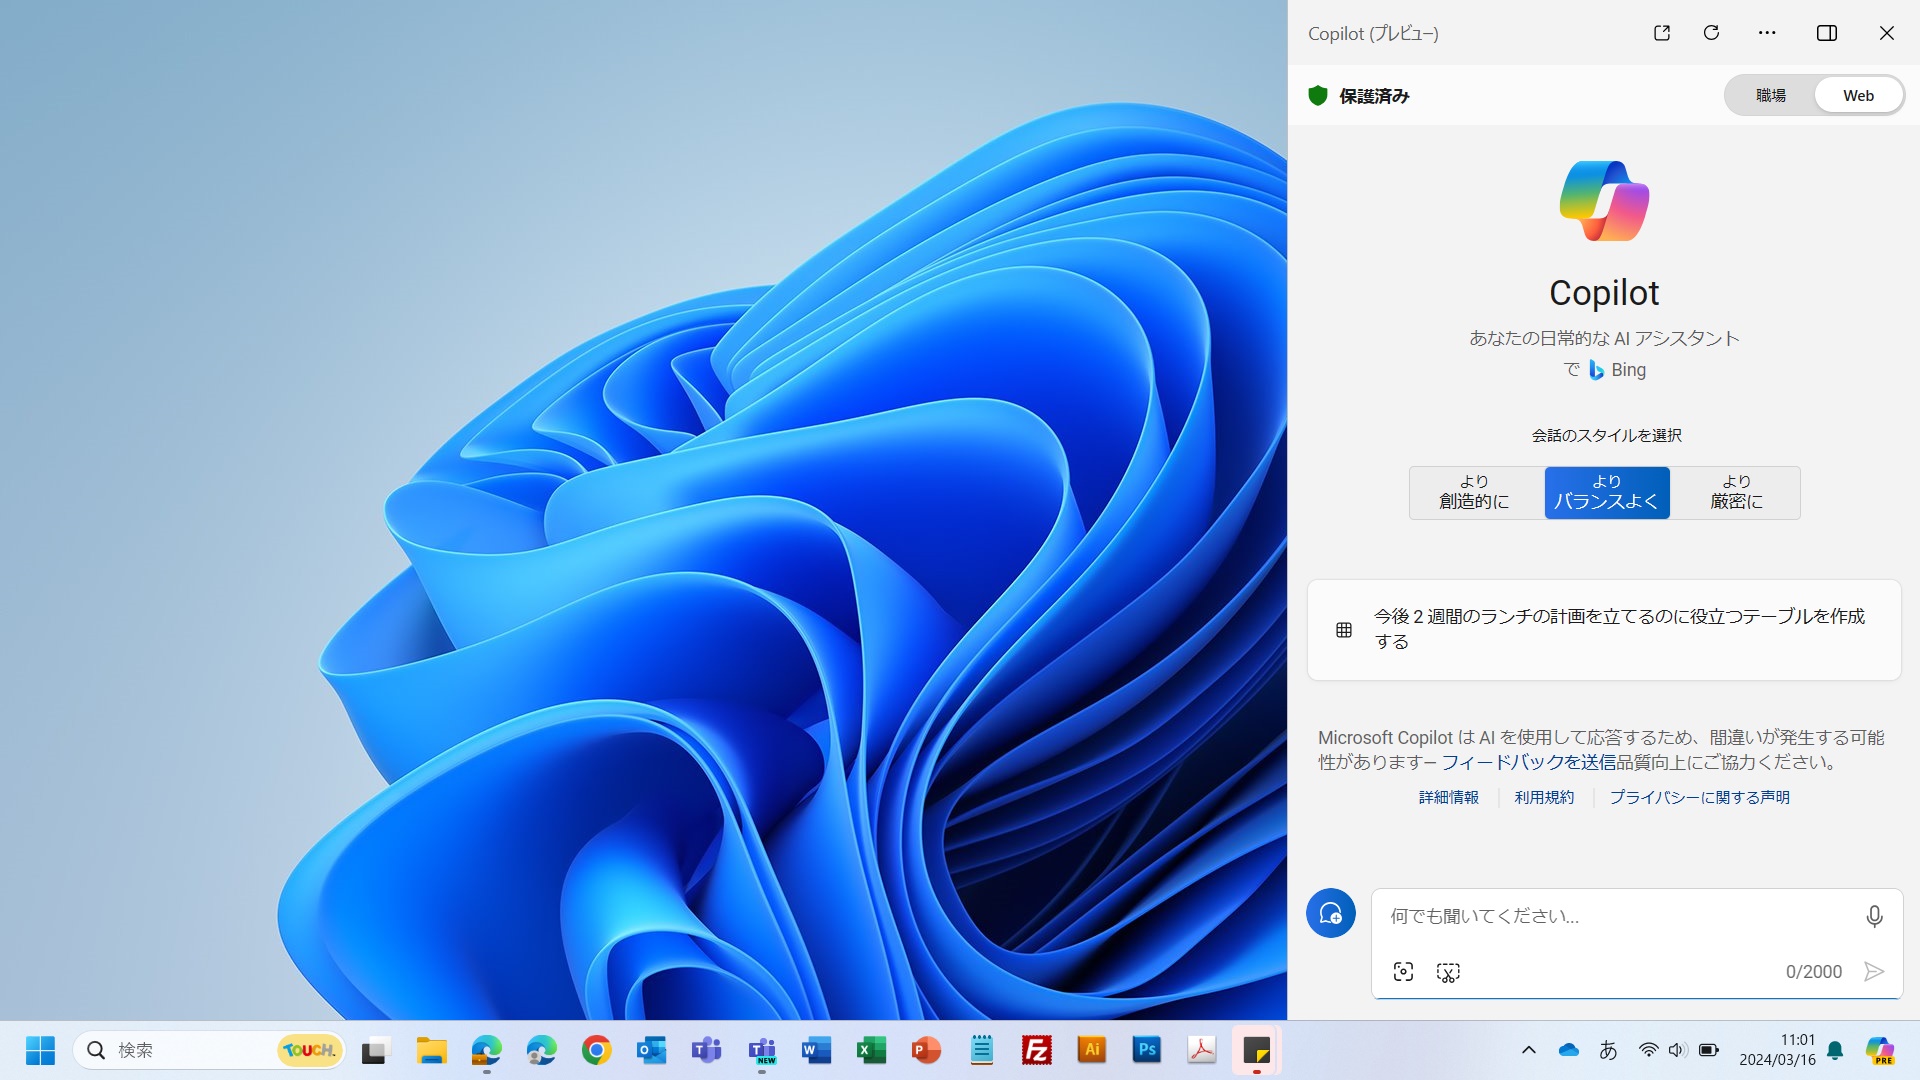Open the Windows Start menu
This screenshot has width=1920, height=1080.
click(x=40, y=1050)
